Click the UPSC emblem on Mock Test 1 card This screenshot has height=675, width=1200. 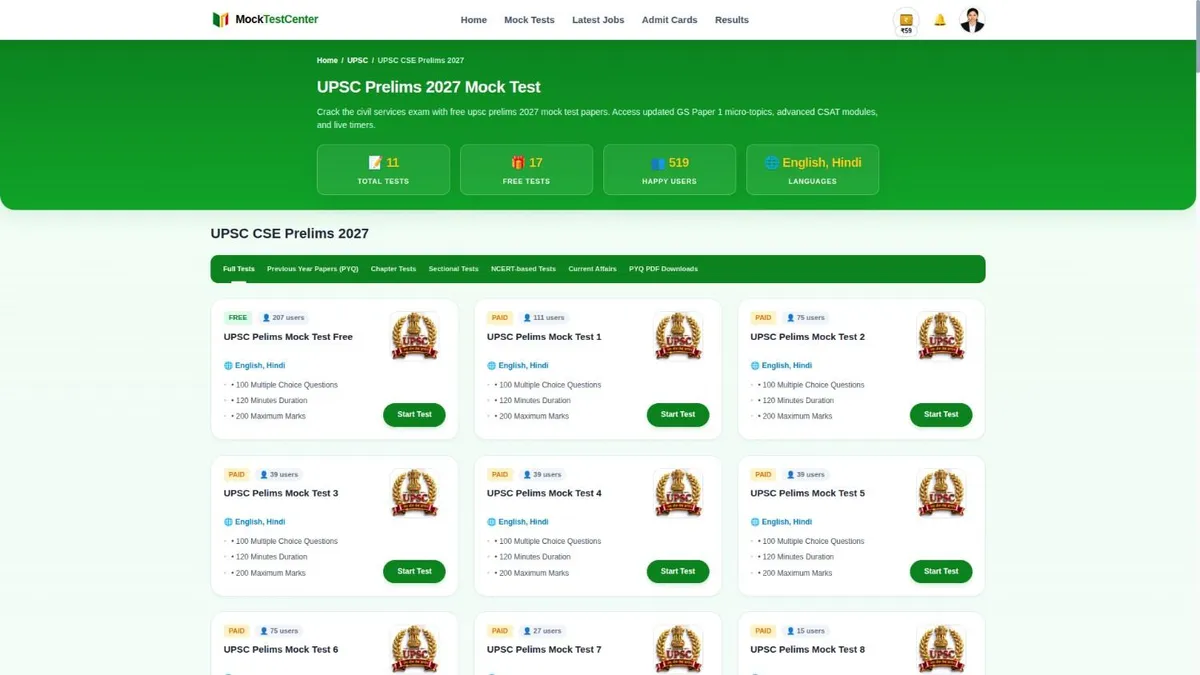point(678,336)
